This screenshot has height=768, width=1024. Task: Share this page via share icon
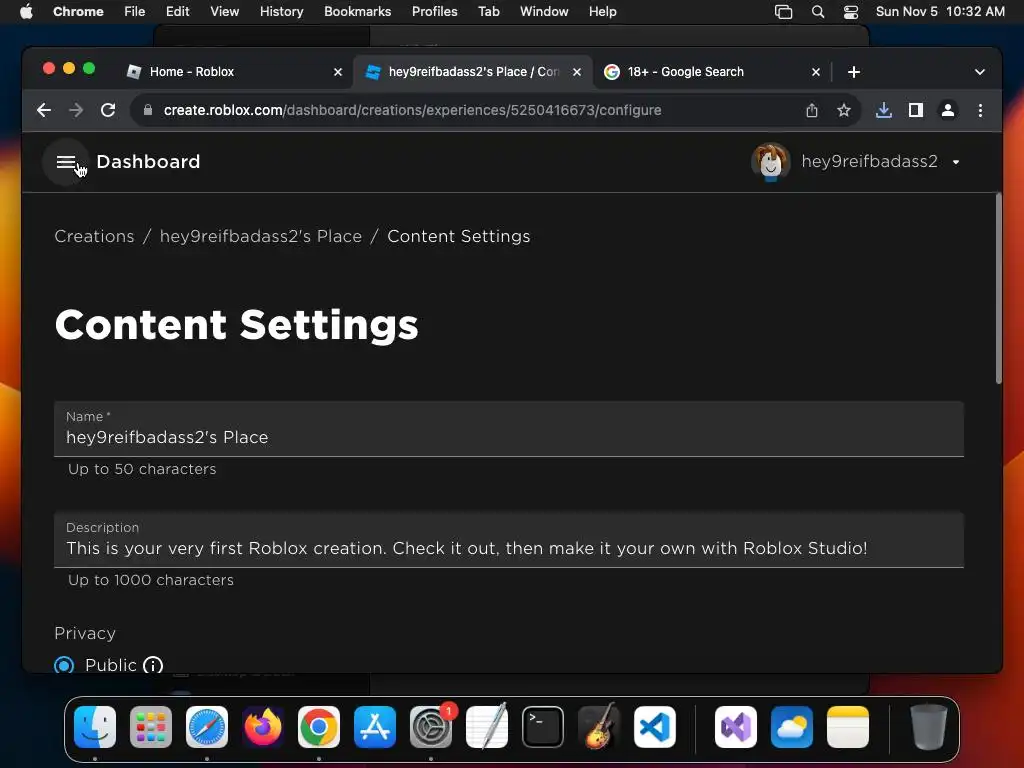tap(812, 110)
